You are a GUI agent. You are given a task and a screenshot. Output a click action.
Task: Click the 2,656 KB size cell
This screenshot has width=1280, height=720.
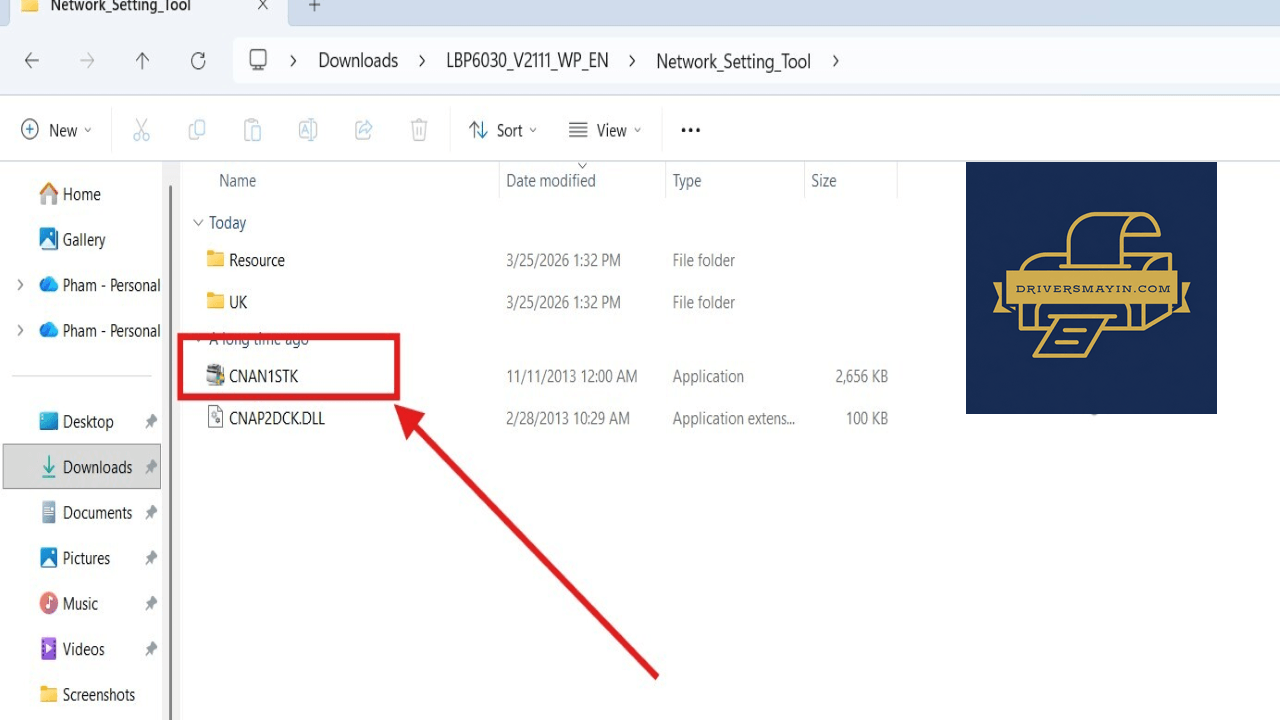(861, 377)
